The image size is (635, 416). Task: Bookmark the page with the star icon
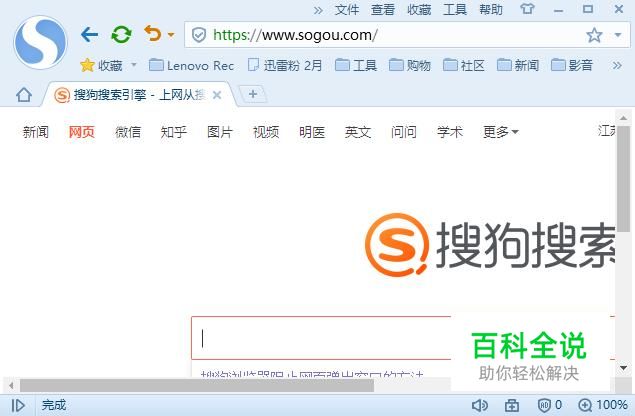594,35
